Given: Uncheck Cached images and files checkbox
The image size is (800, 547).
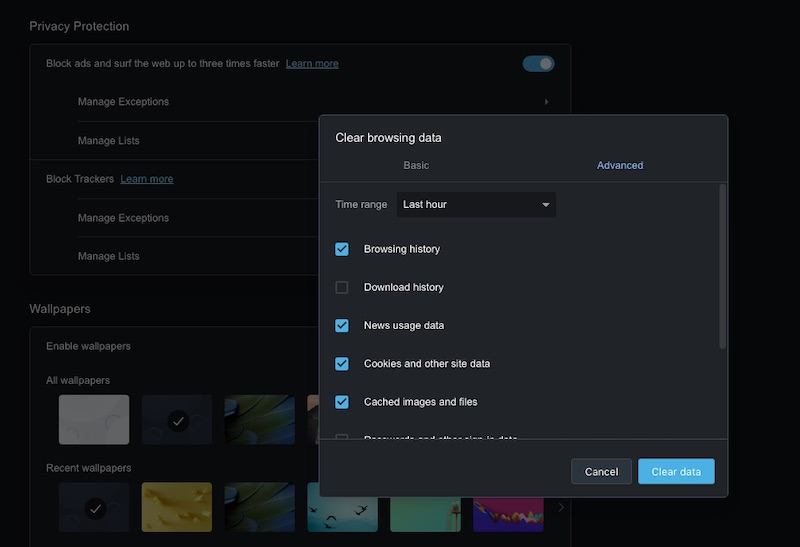Looking at the screenshot, I should tap(342, 402).
